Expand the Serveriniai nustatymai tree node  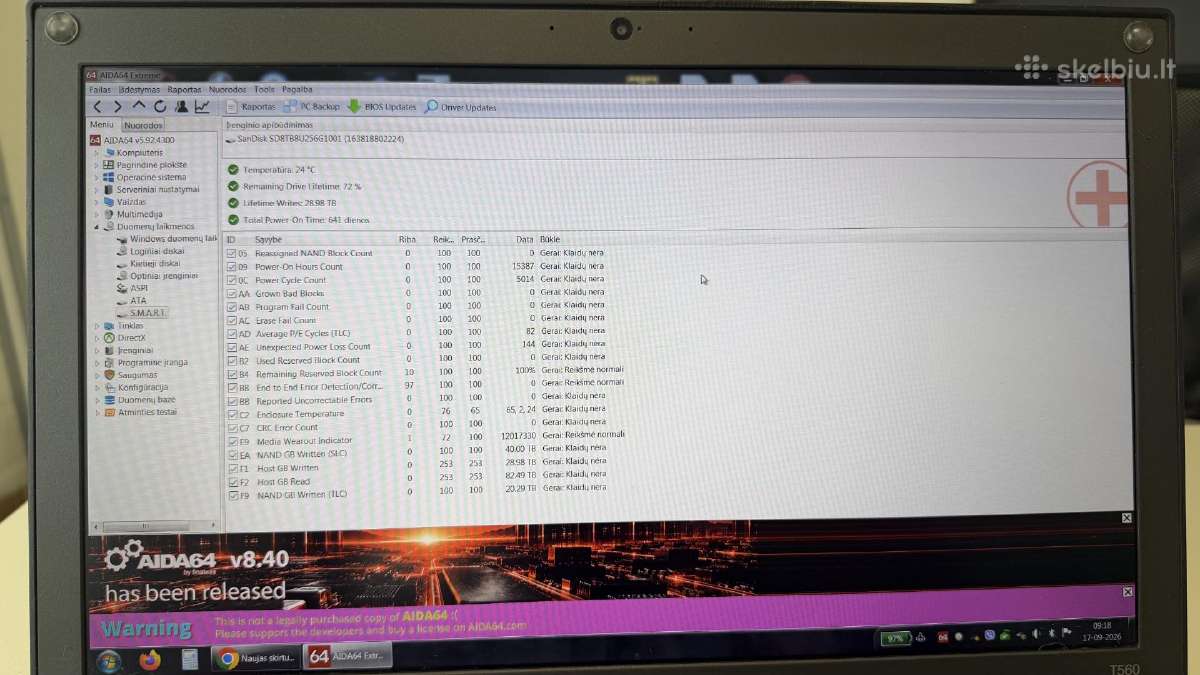96,189
